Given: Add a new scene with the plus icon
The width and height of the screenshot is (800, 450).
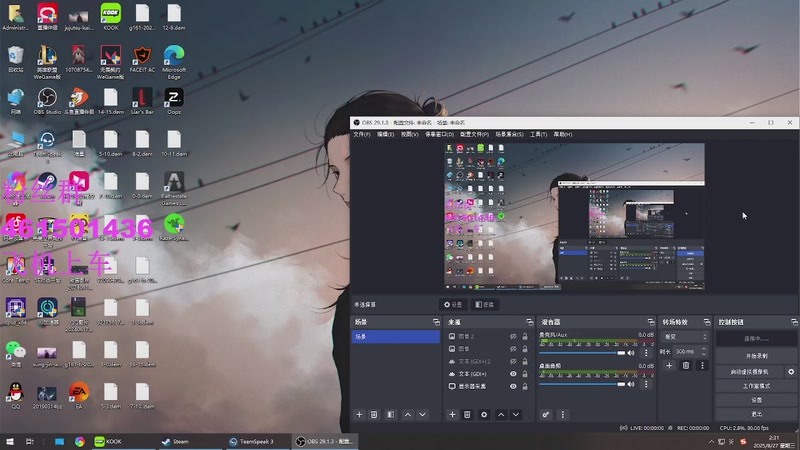Looking at the screenshot, I should [x=359, y=415].
